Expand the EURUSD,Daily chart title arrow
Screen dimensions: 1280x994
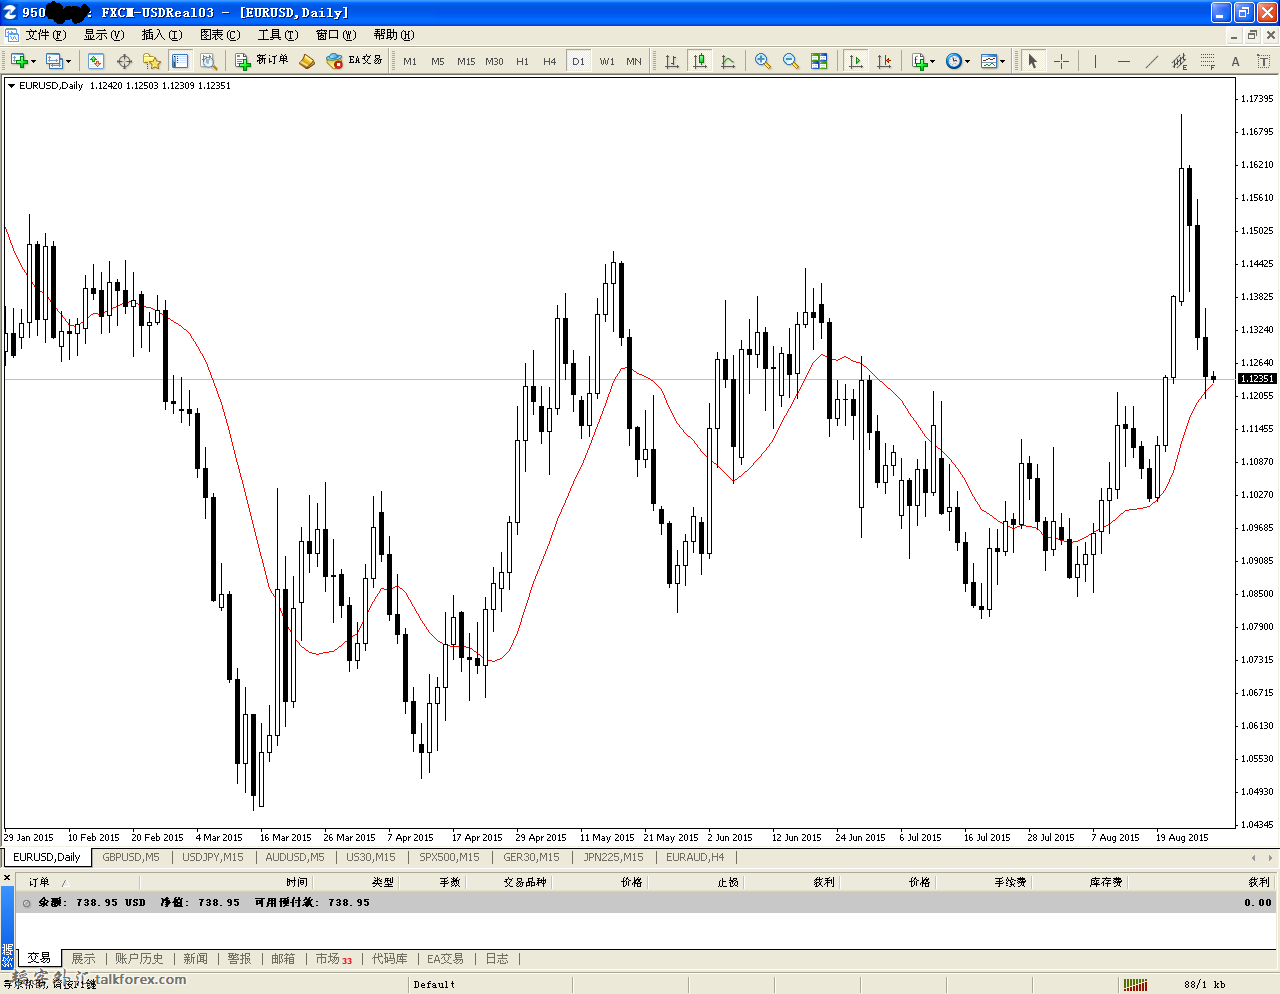11,86
